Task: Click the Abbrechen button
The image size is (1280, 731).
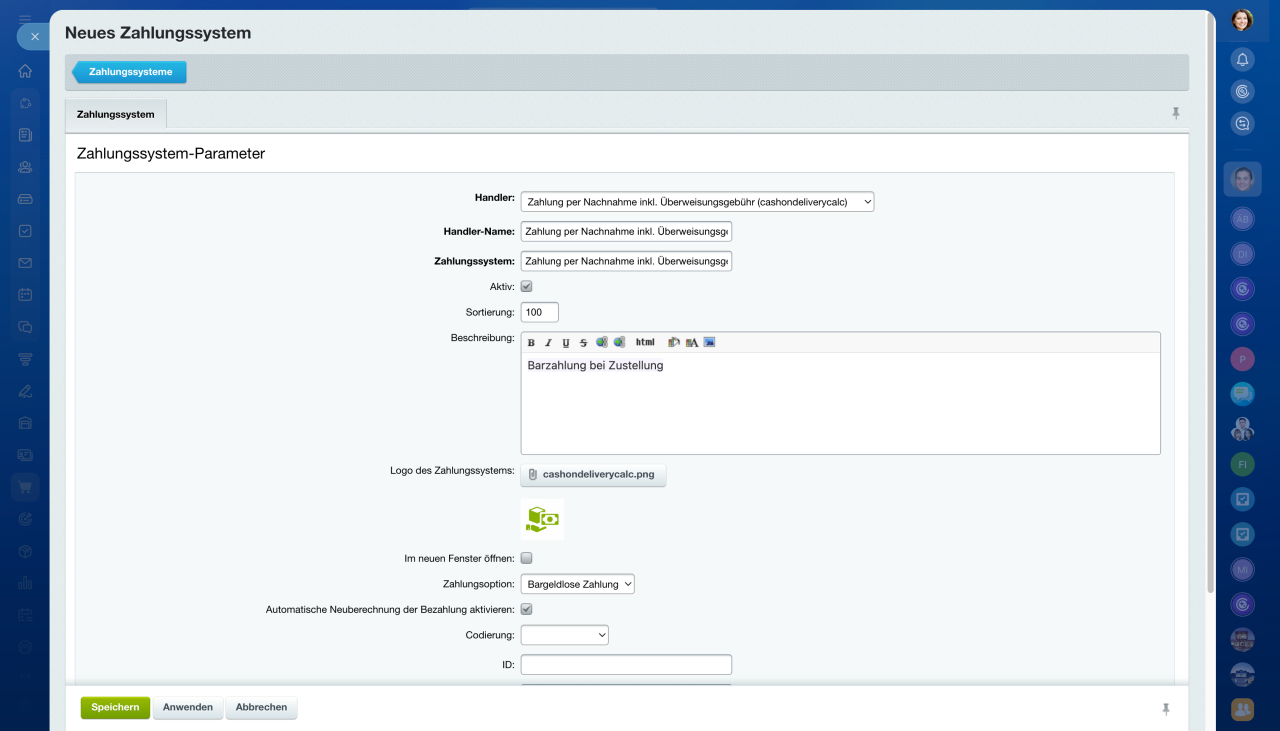Action: tap(261, 707)
